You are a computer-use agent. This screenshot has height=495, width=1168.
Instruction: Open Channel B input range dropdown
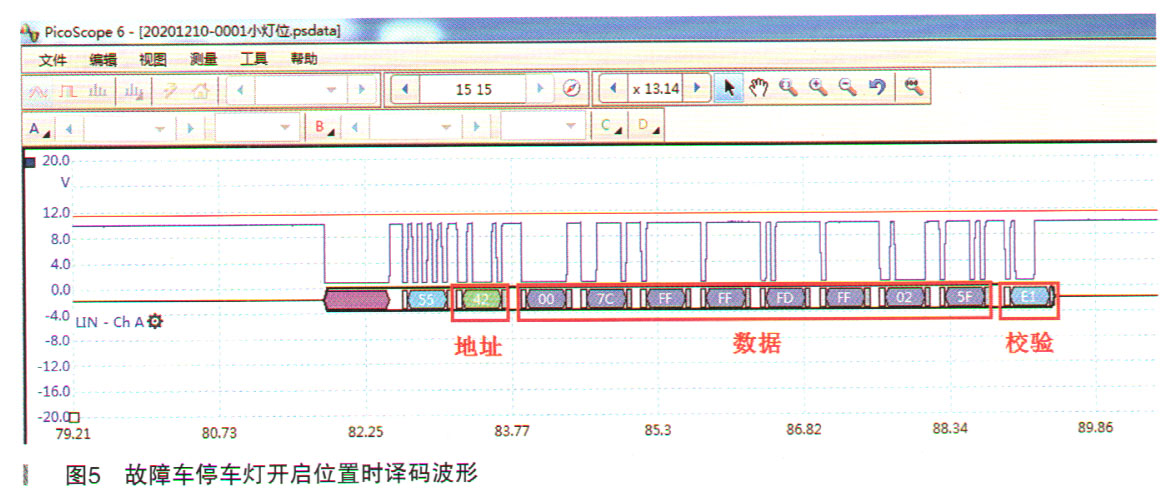point(445,128)
